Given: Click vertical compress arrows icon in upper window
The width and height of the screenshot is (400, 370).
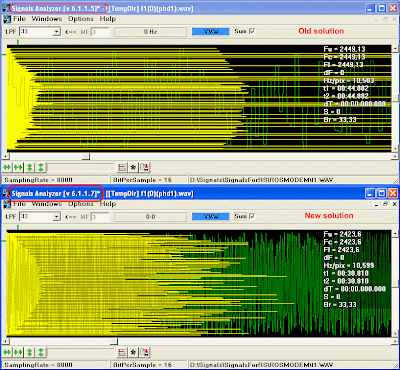Looking at the screenshot, I should pyautogui.click(x=41, y=167).
